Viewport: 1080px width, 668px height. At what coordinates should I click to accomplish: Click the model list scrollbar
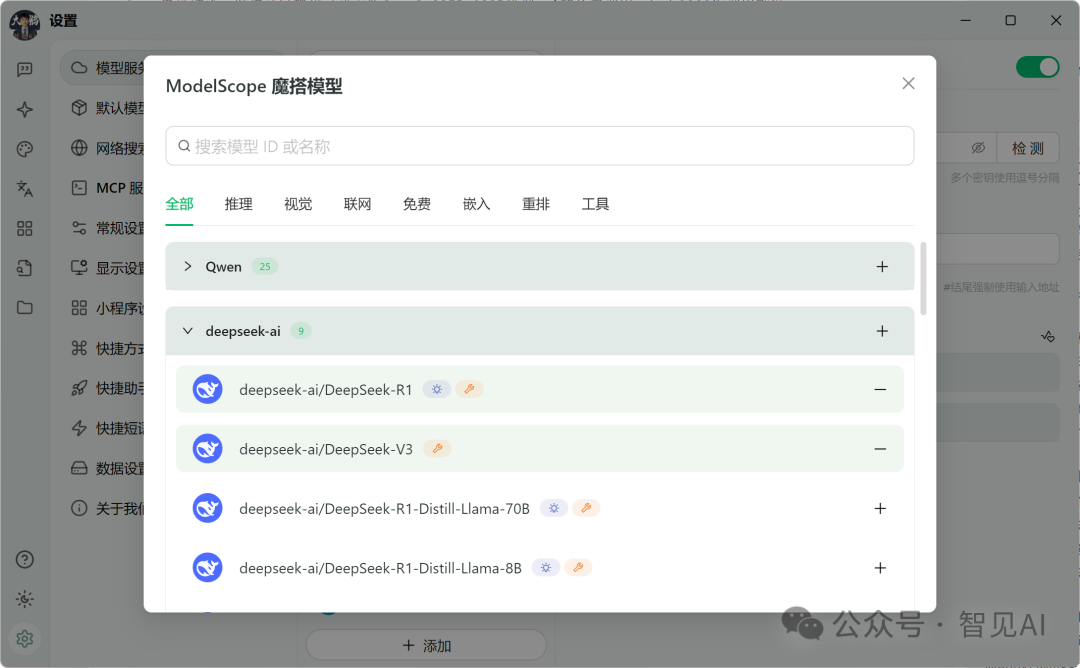pyautogui.click(x=923, y=278)
